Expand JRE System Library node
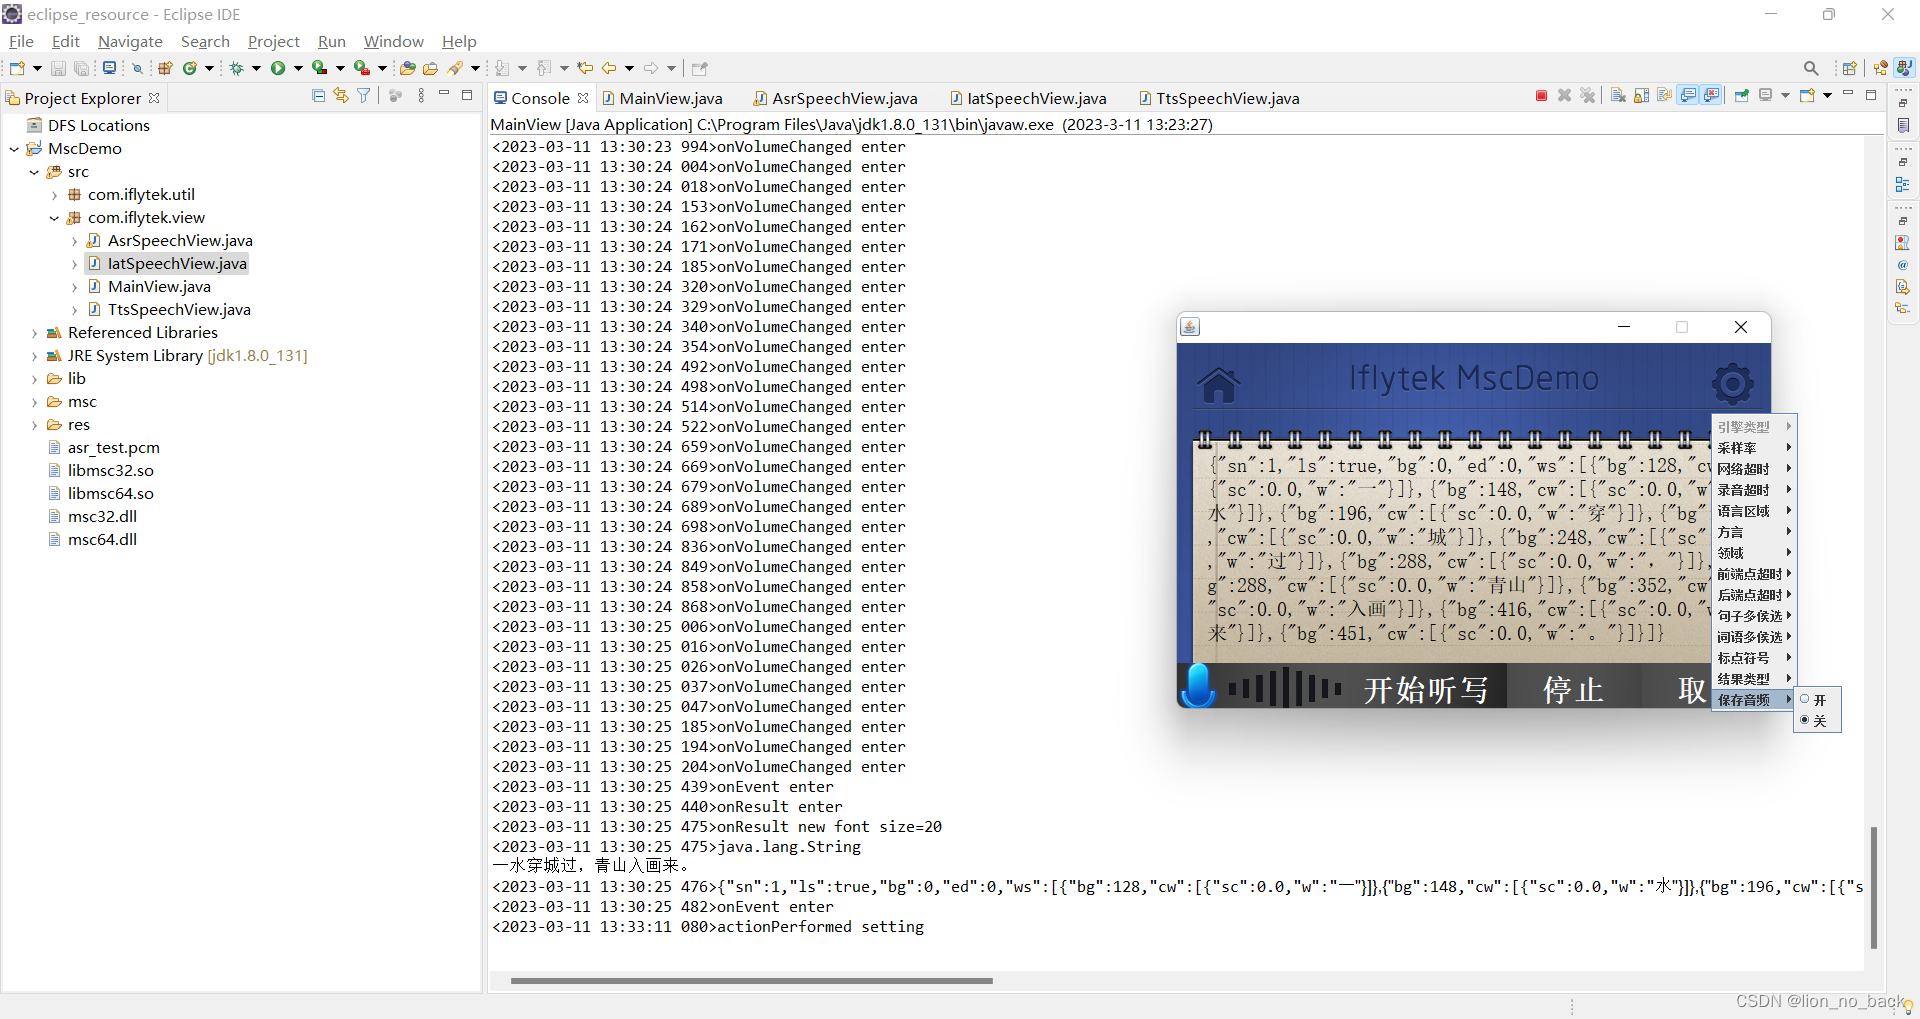This screenshot has height=1019, width=1920. 34,356
